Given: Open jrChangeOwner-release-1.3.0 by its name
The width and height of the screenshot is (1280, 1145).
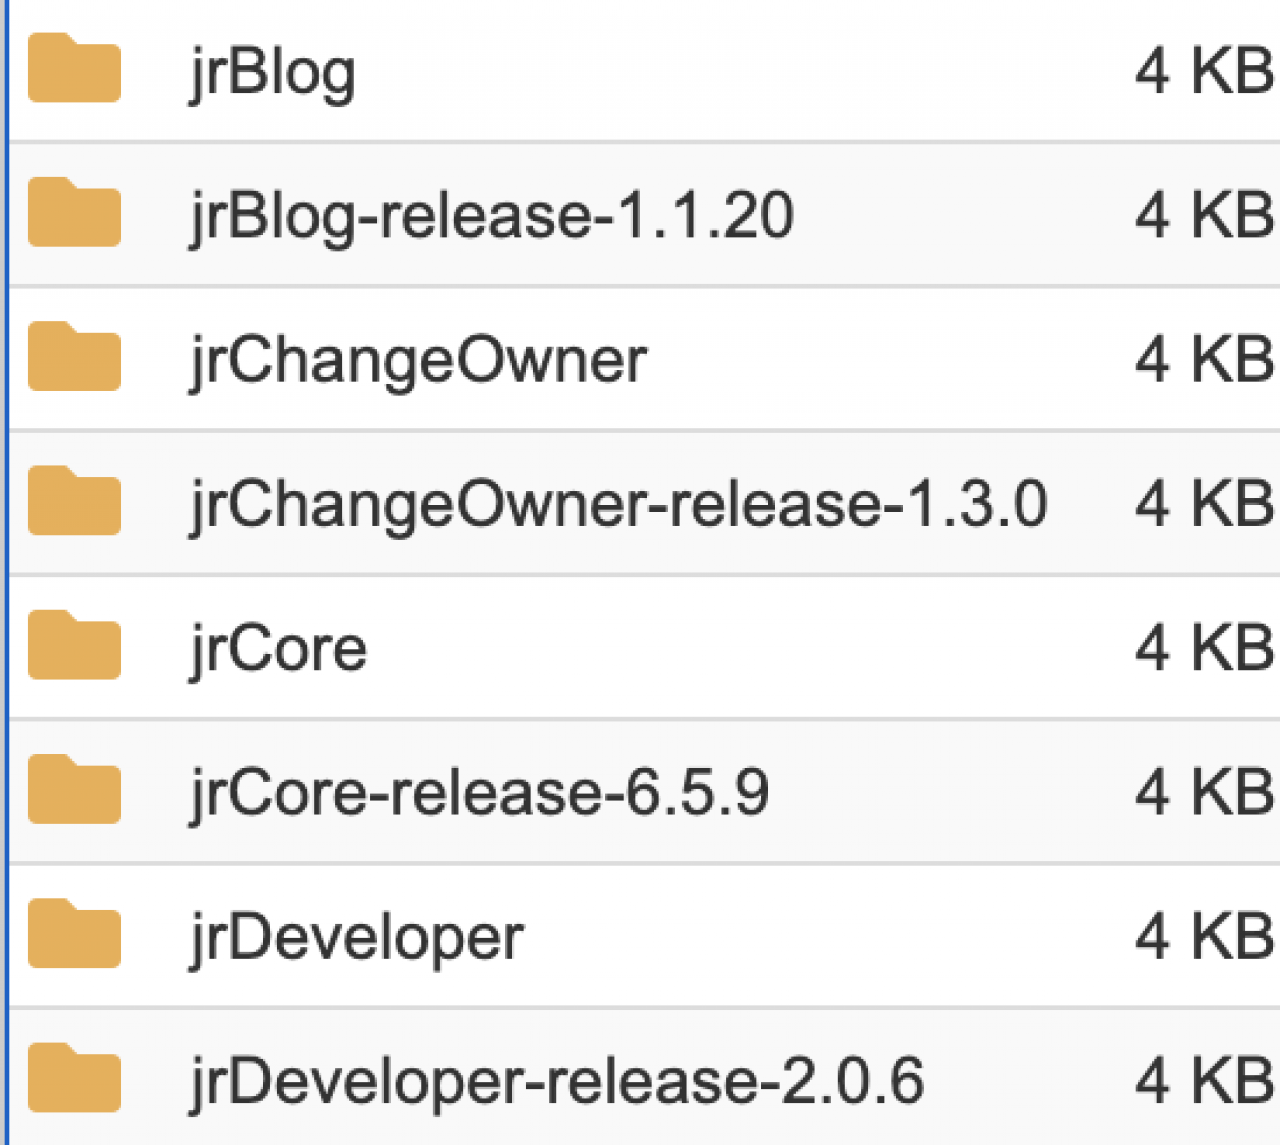Looking at the screenshot, I should tap(618, 504).
